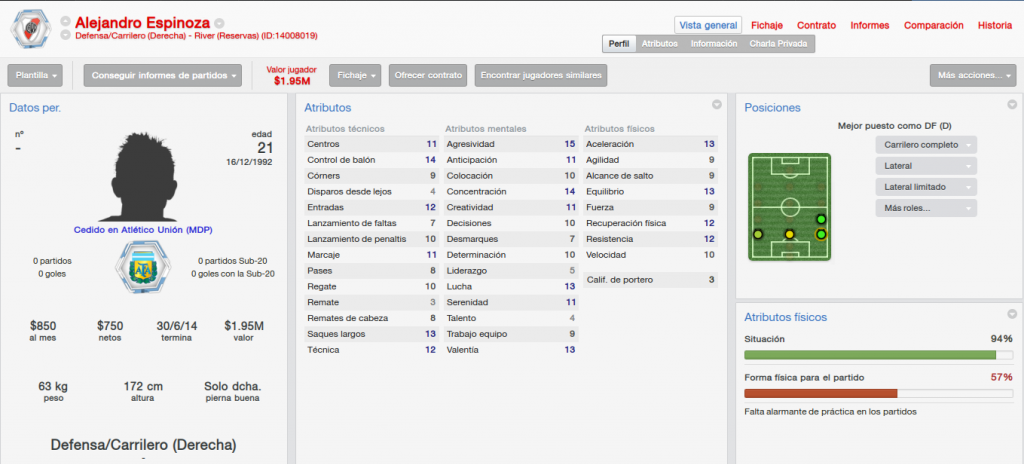Click Encontrar jugadores similares button
The image size is (1024, 464).
pos(541,75)
